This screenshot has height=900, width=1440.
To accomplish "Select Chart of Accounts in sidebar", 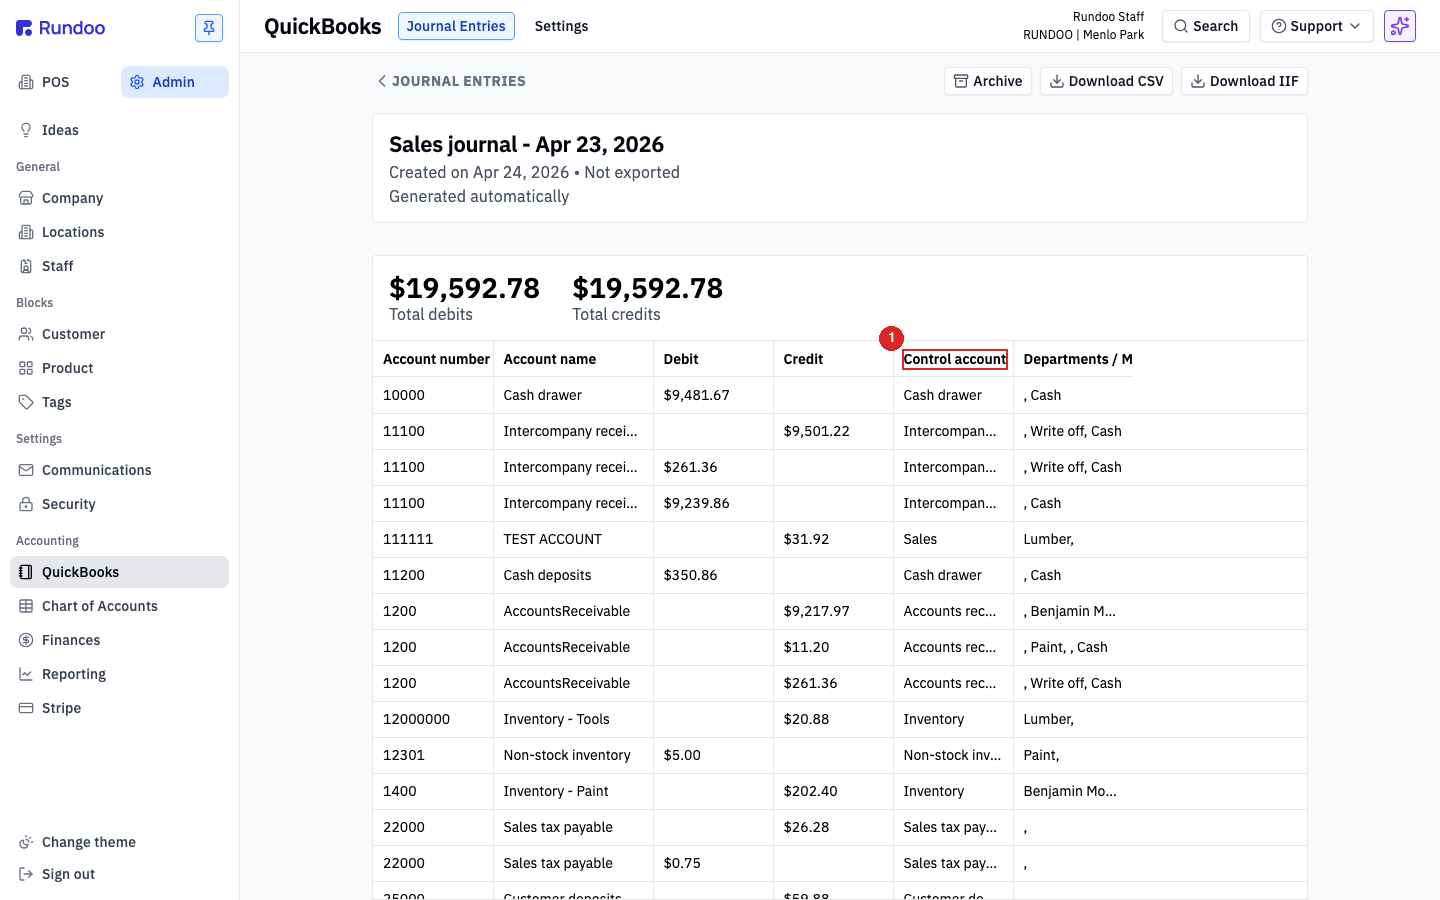I will [119, 606].
